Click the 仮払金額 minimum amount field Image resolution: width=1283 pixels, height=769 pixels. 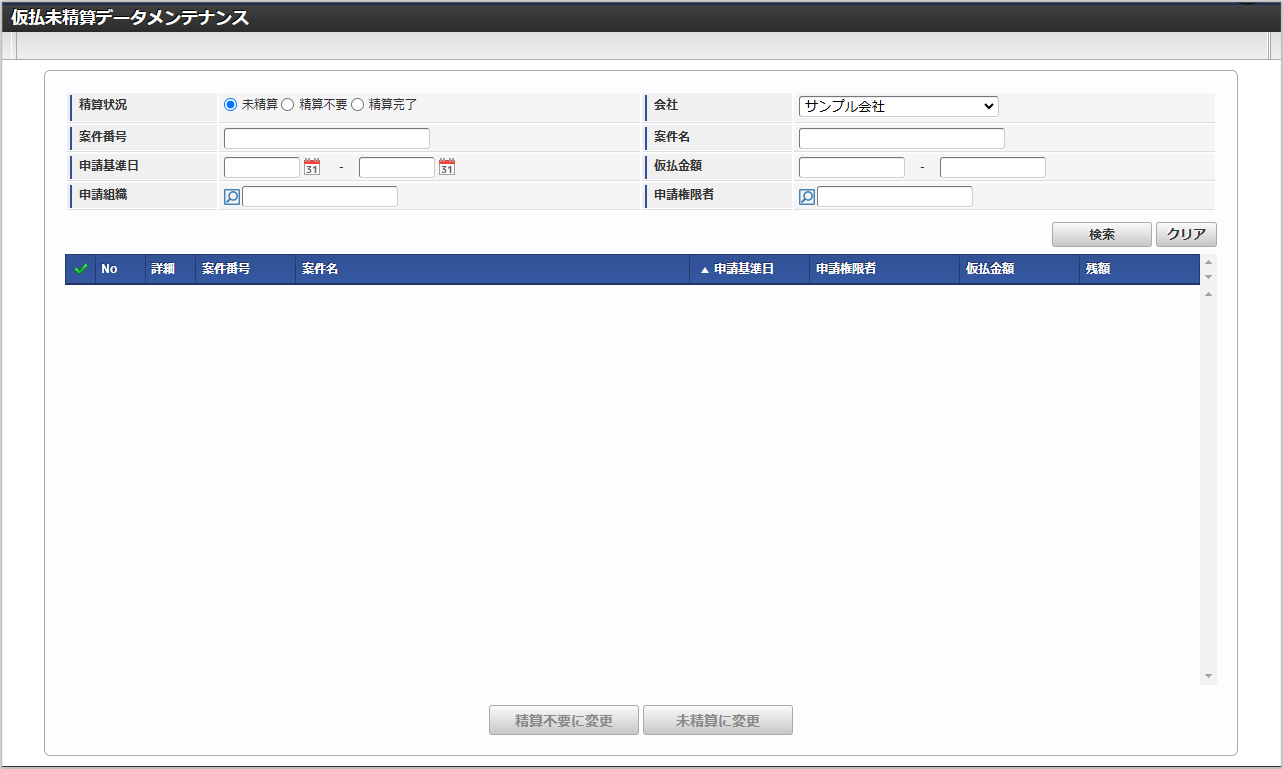pyautogui.click(x=851, y=166)
